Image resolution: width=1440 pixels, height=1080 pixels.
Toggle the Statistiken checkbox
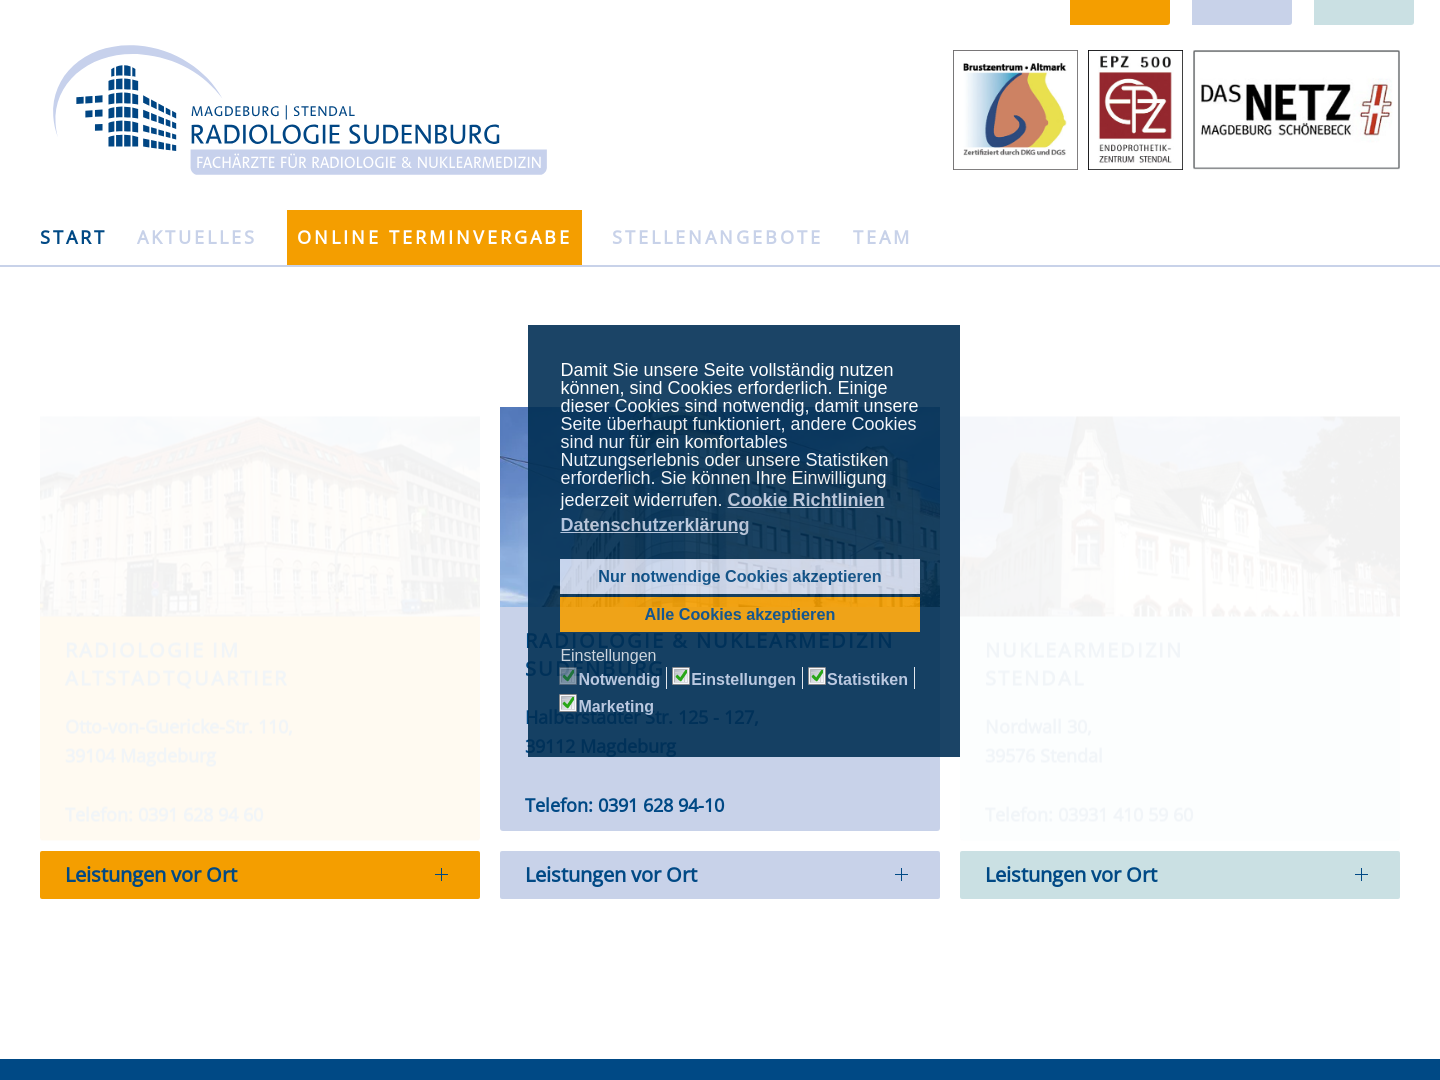(817, 676)
